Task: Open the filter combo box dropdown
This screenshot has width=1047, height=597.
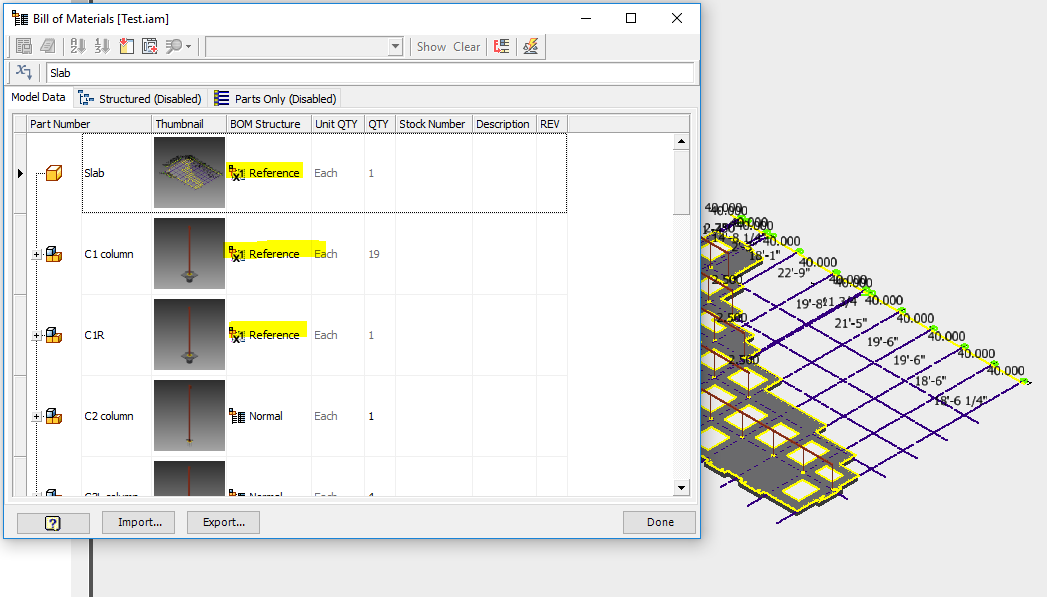Action: tap(394, 46)
